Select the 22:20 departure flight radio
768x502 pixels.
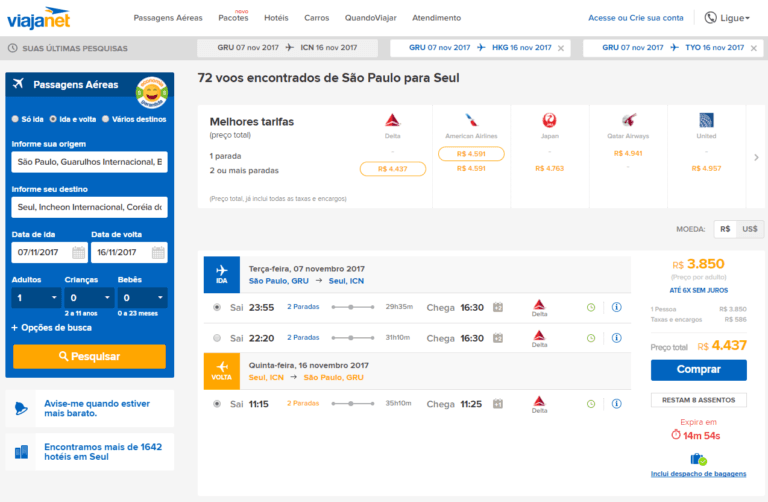[217, 338]
